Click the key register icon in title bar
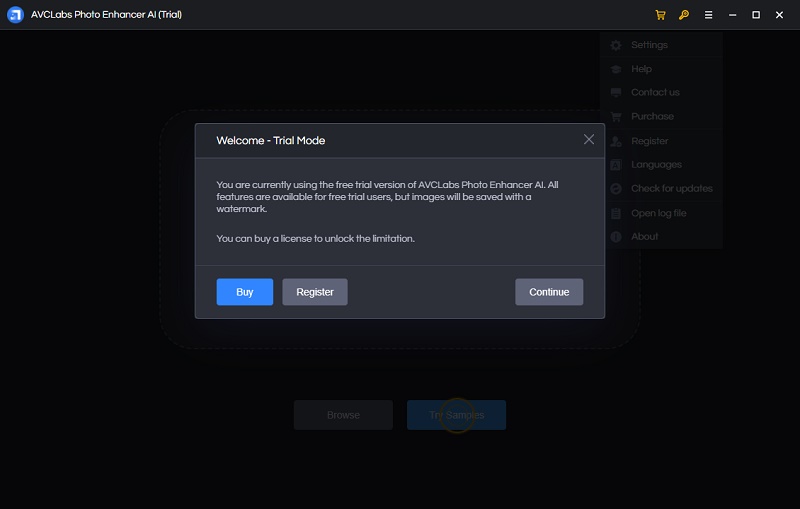 pyautogui.click(x=684, y=15)
